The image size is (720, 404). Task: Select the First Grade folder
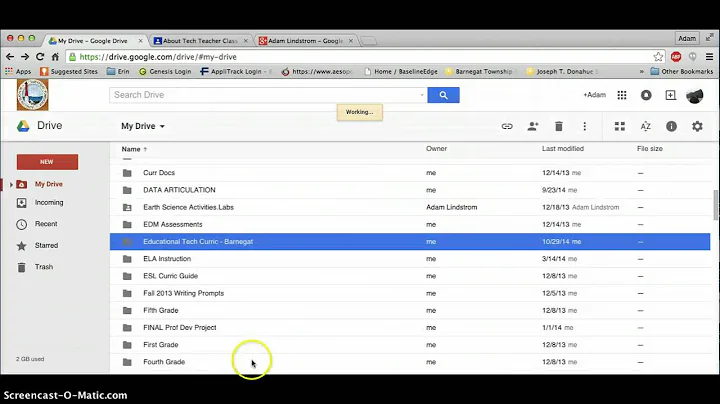[x=410, y=345]
